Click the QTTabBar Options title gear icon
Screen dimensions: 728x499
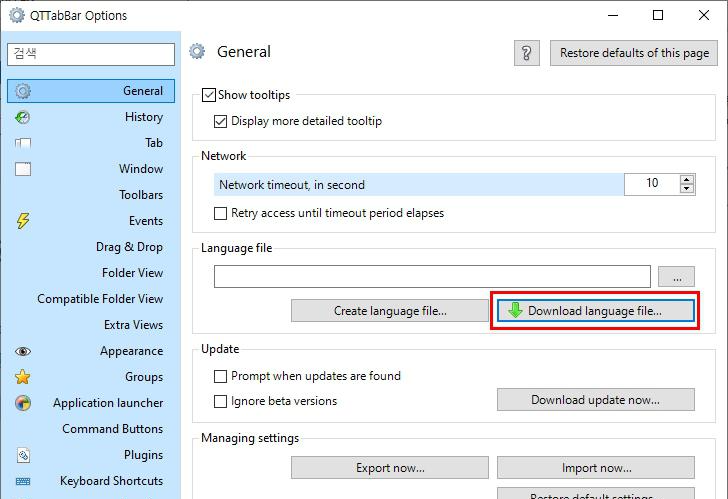pos(17,15)
